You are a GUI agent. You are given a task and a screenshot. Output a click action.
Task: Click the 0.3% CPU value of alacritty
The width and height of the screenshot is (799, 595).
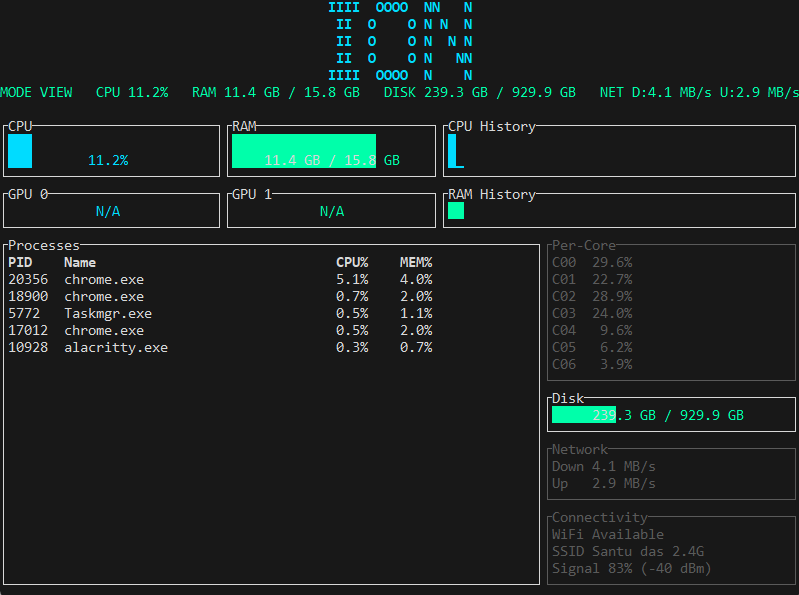click(352, 347)
